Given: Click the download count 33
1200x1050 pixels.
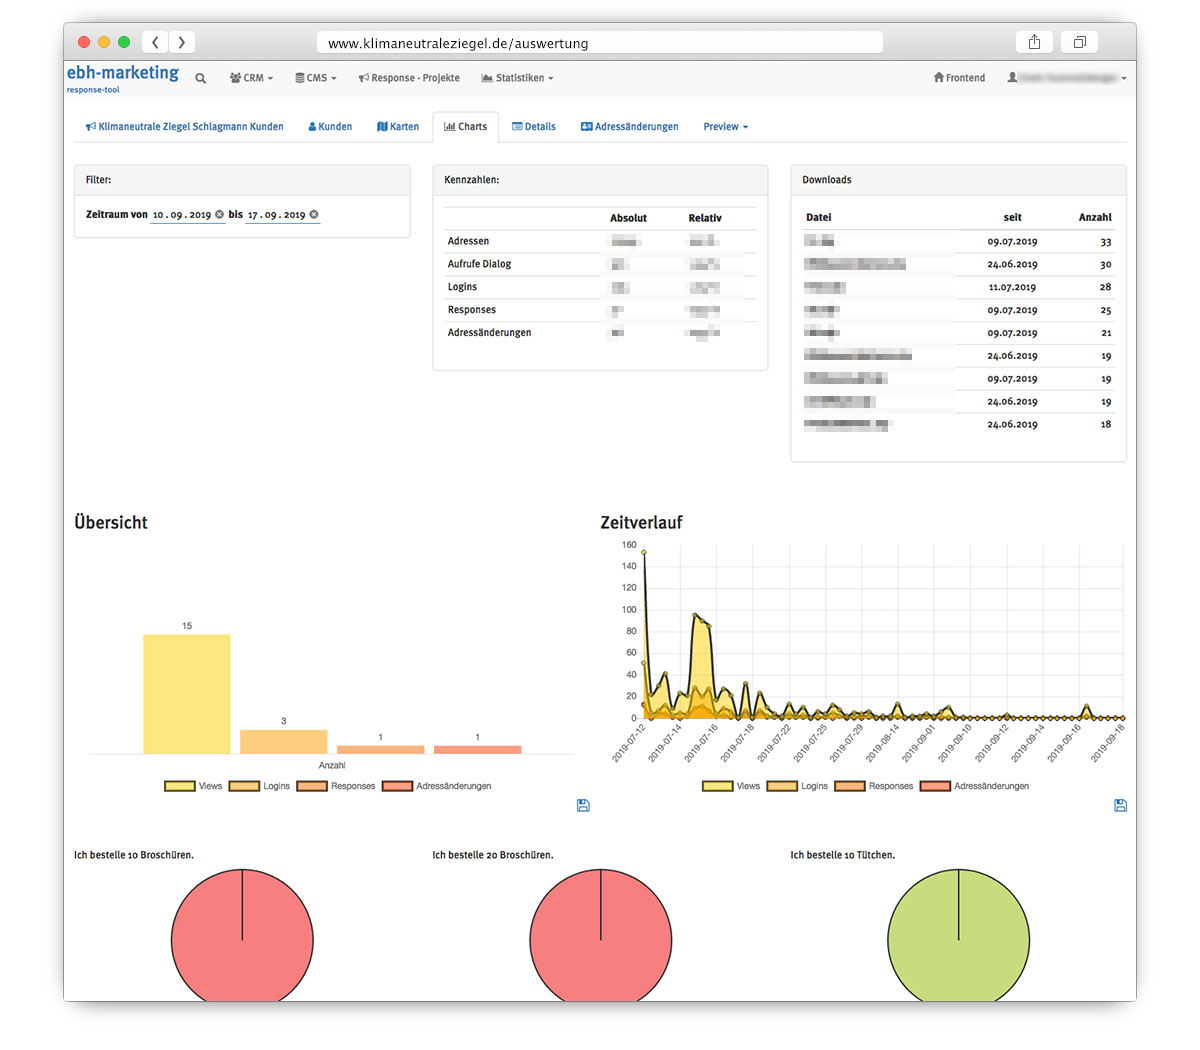Looking at the screenshot, I should tap(1106, 242).
